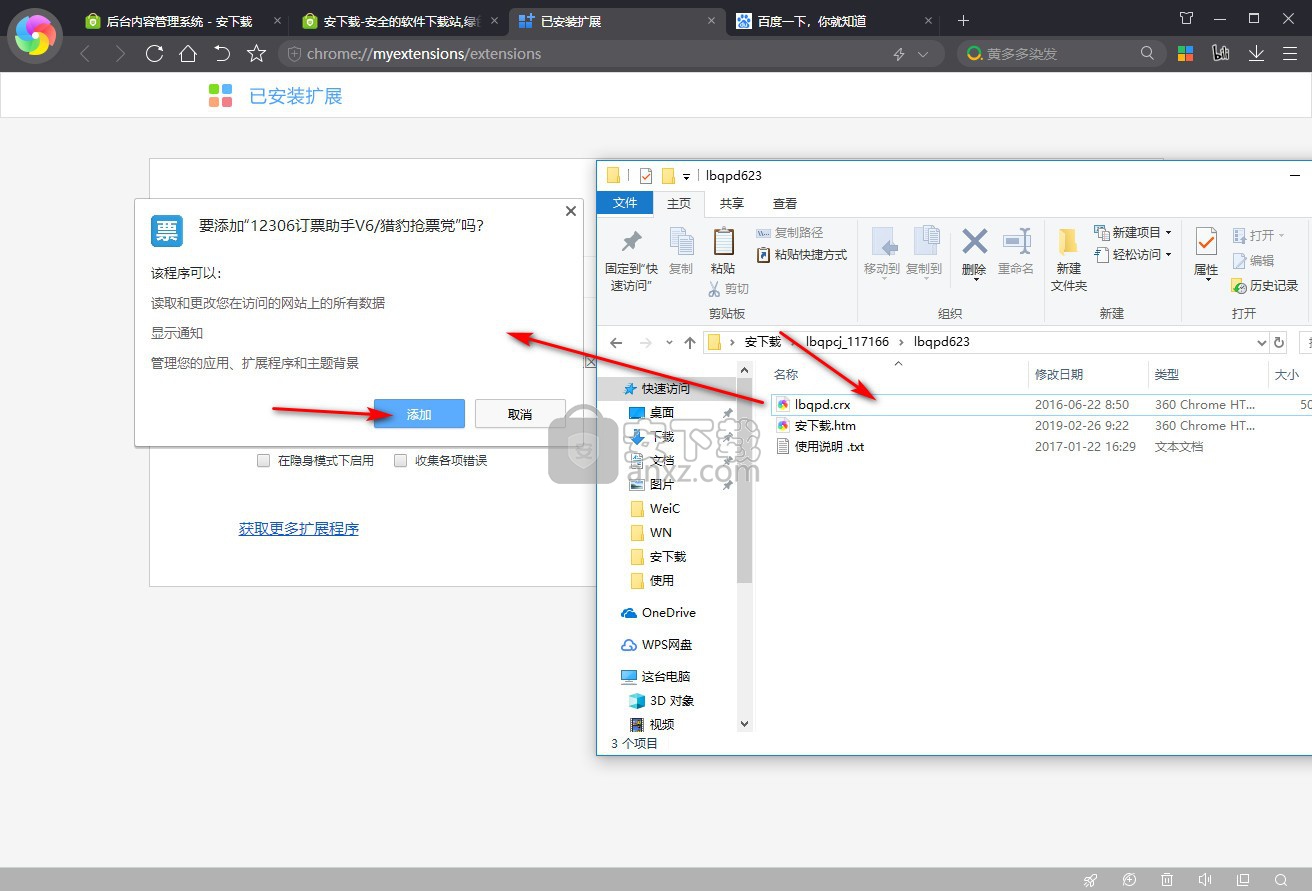Click the lightning speed-mode icon in address bar
The width and height of the screenshot is (1312, 891).
point(899,54)
